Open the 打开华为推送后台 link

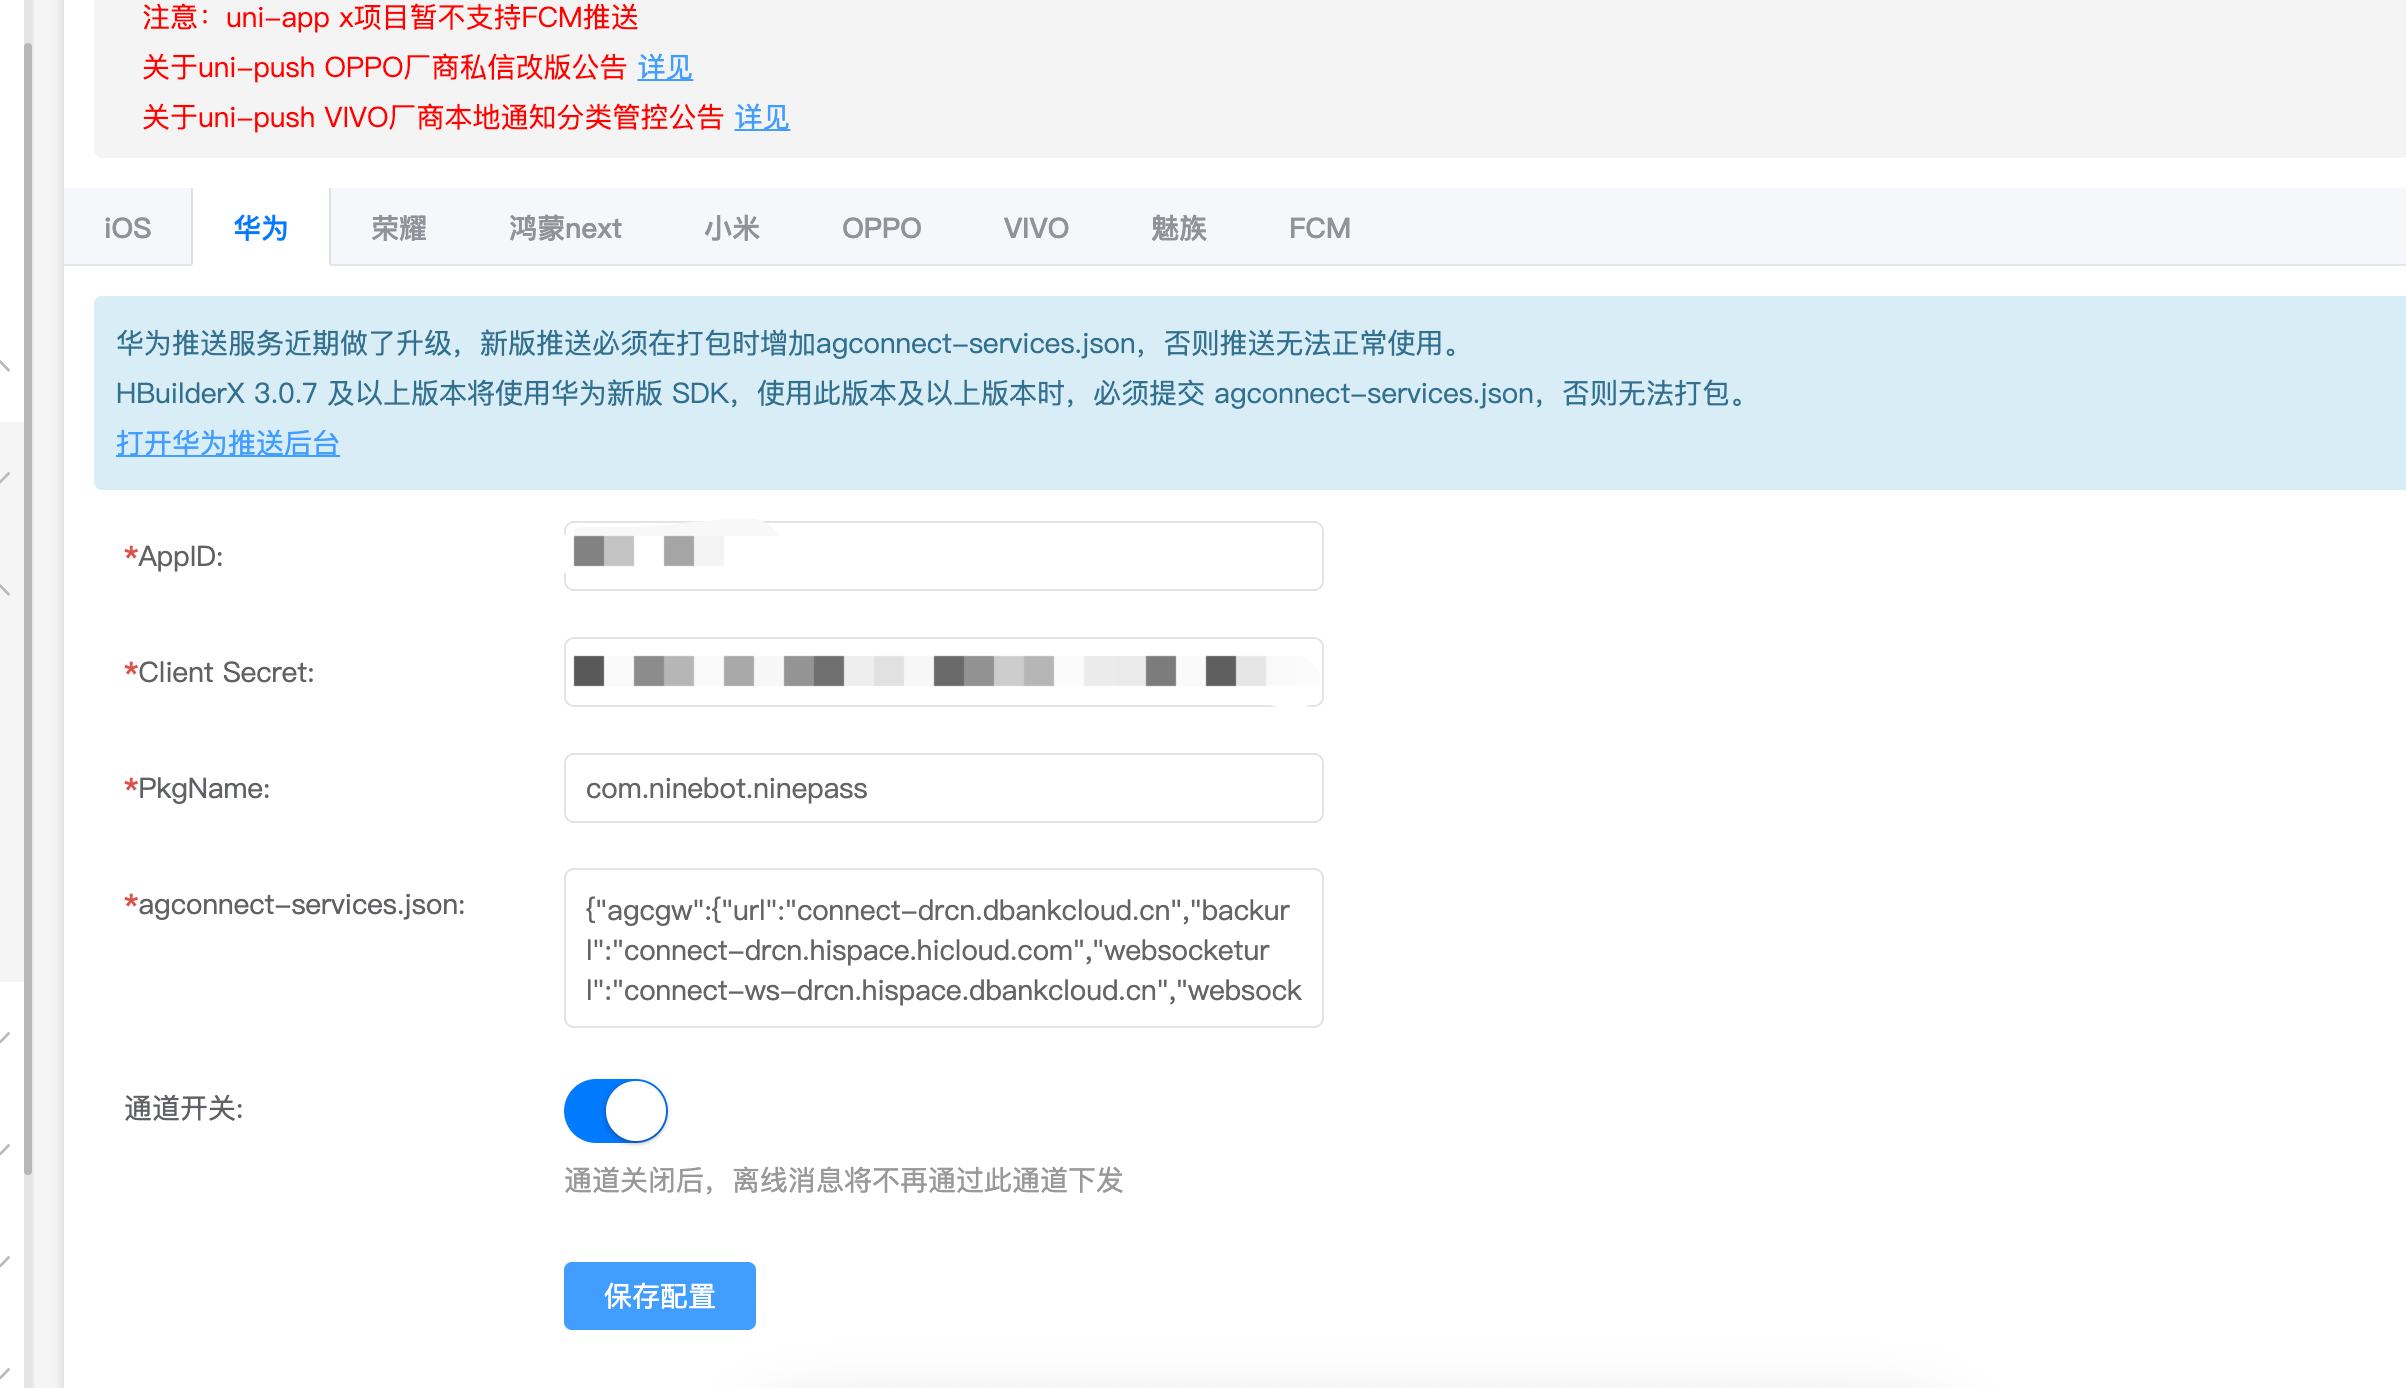[x=228, y=443]
